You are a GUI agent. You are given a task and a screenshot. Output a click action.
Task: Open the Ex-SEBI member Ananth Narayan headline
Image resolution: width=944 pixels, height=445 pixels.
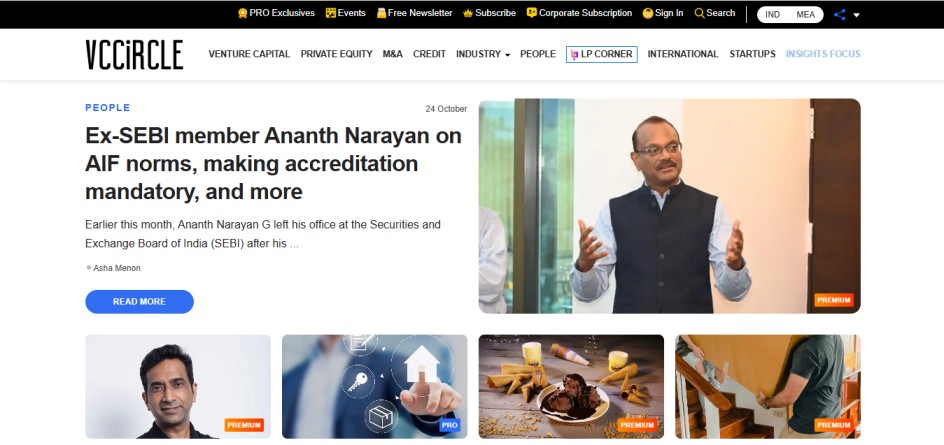pyautogui.click(x=273, y=164)
